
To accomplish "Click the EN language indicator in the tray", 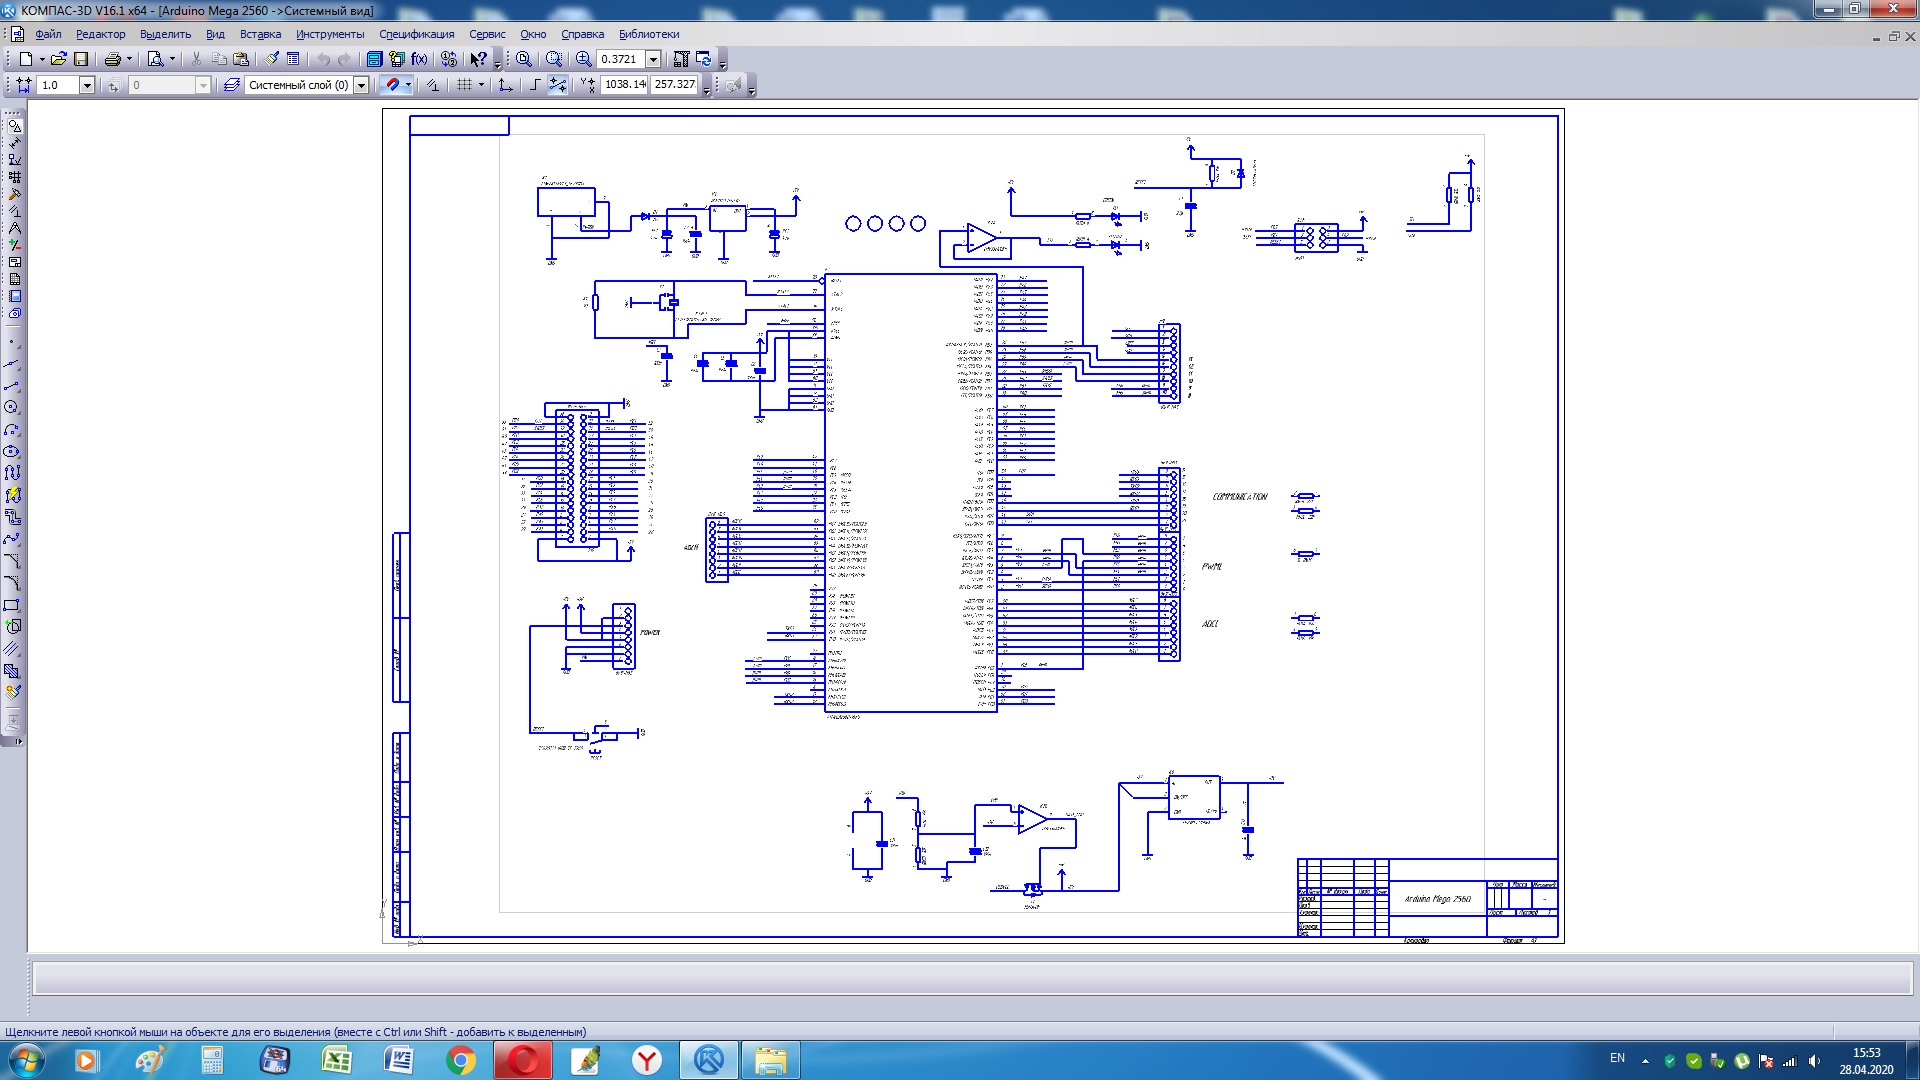I will [1617, 1058].
